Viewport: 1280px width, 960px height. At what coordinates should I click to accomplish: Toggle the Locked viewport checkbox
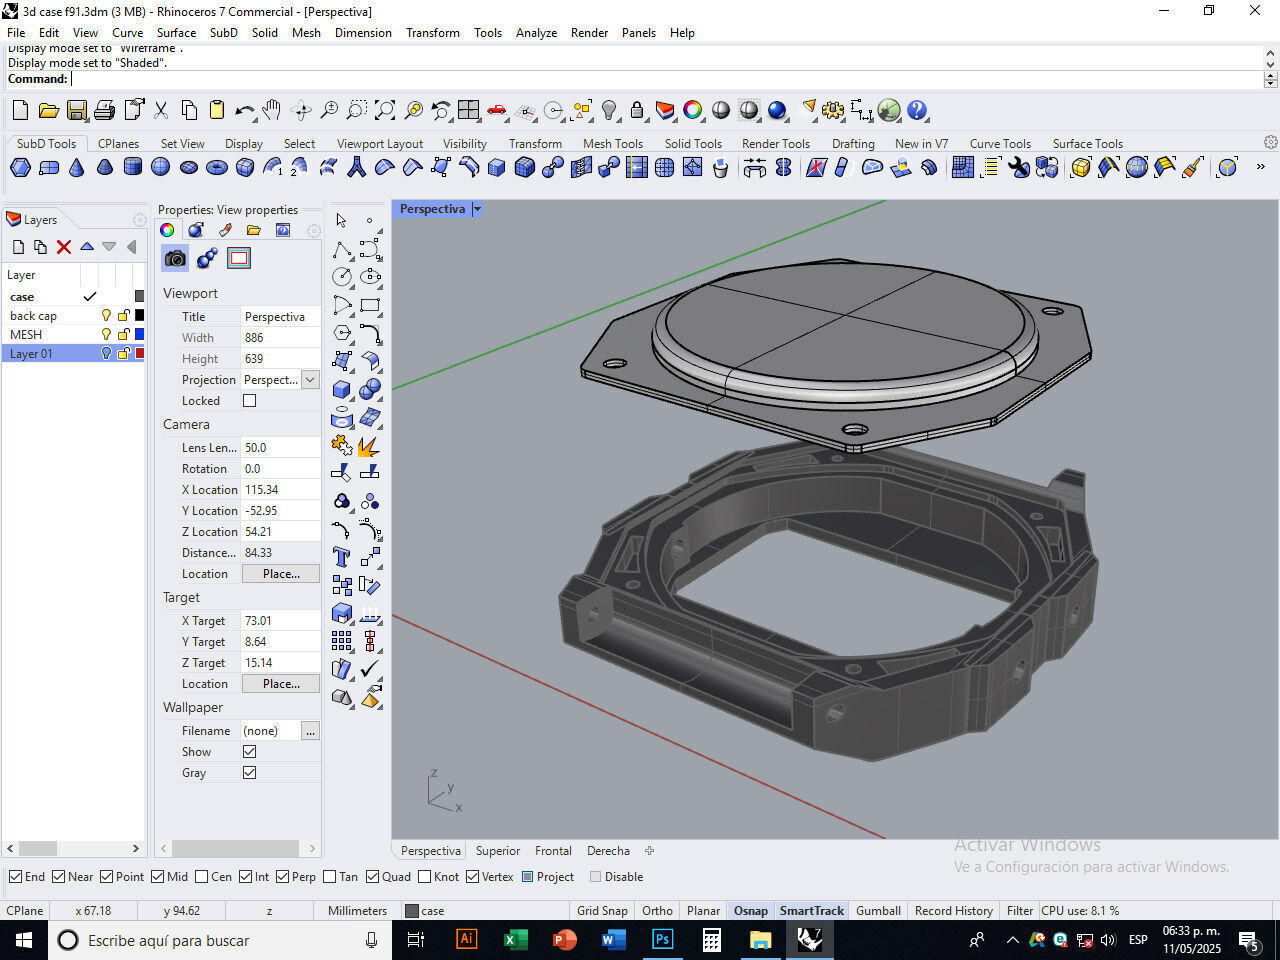point(250,401)
